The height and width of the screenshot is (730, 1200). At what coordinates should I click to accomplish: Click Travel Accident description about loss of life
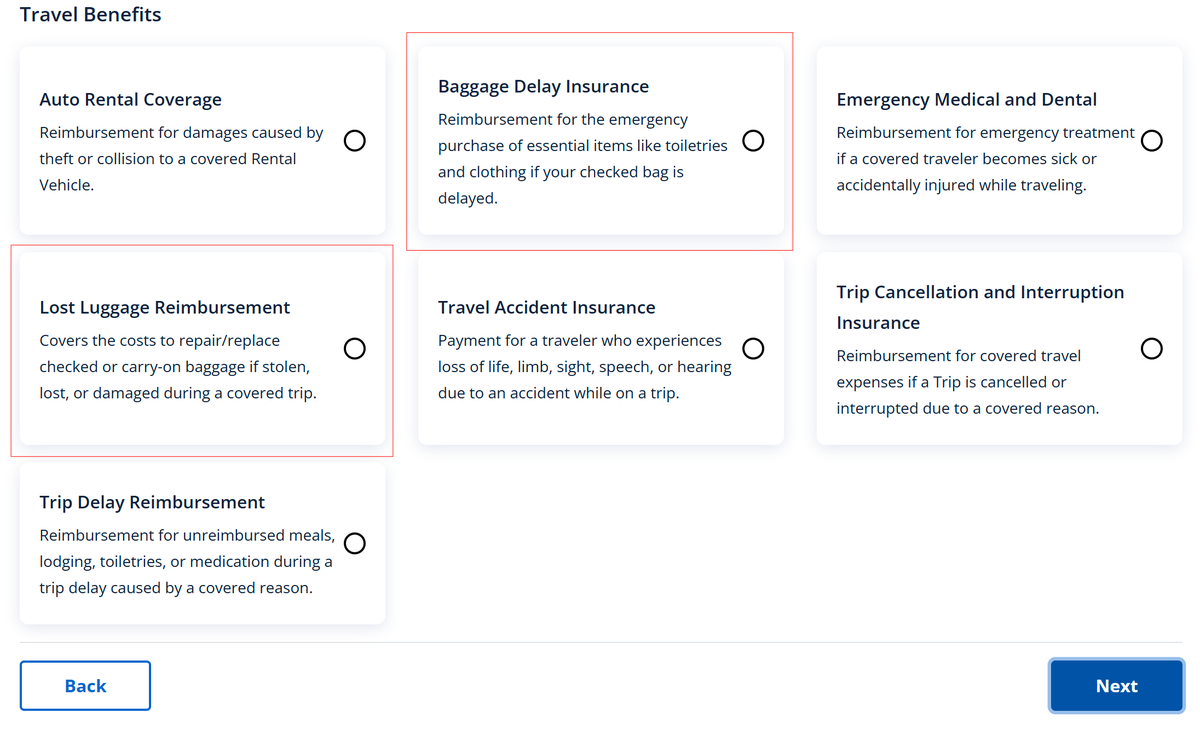(x=584, y=367)
